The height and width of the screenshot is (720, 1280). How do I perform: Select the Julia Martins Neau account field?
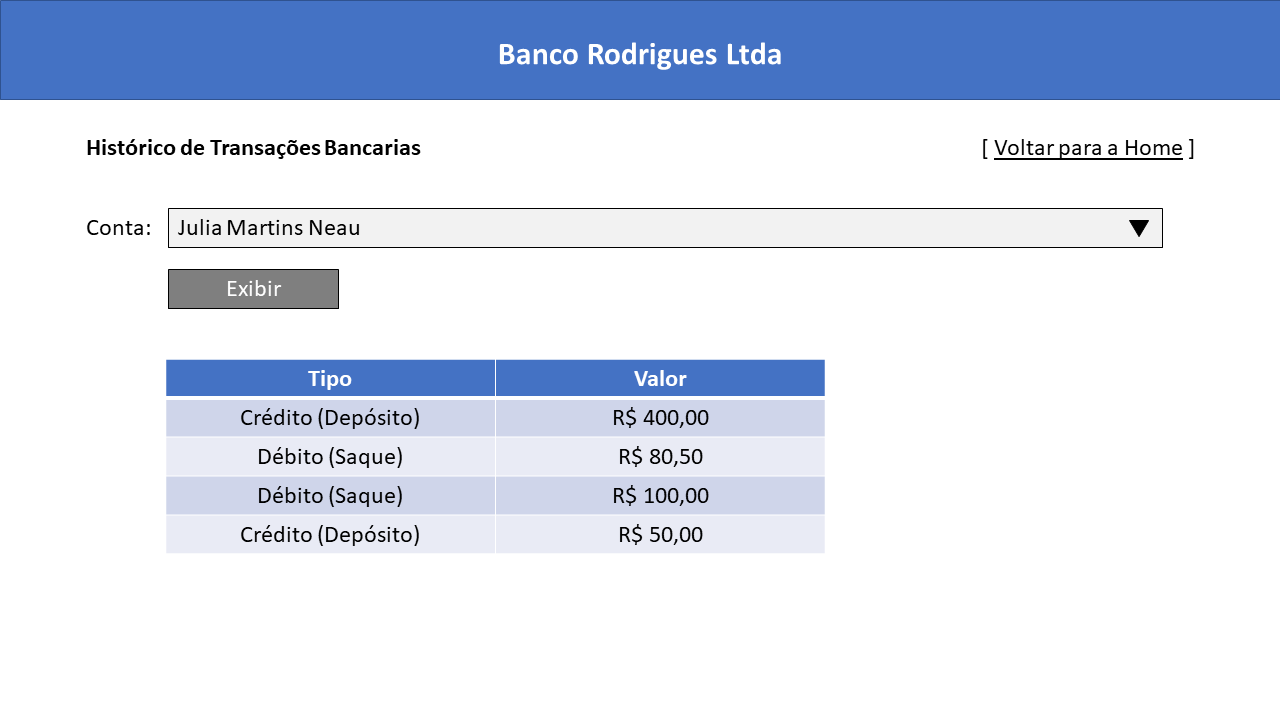click(665, 228)
